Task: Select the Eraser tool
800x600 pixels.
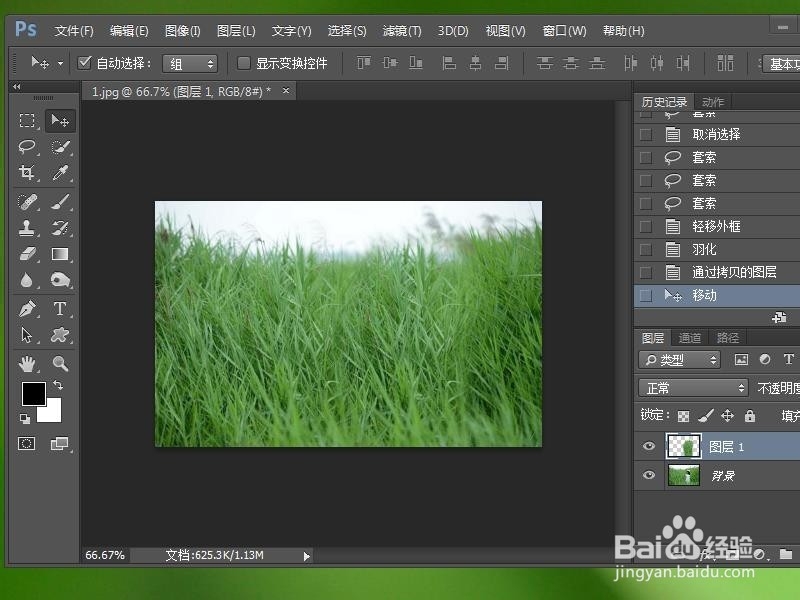Action: click(x=27, y=254)
